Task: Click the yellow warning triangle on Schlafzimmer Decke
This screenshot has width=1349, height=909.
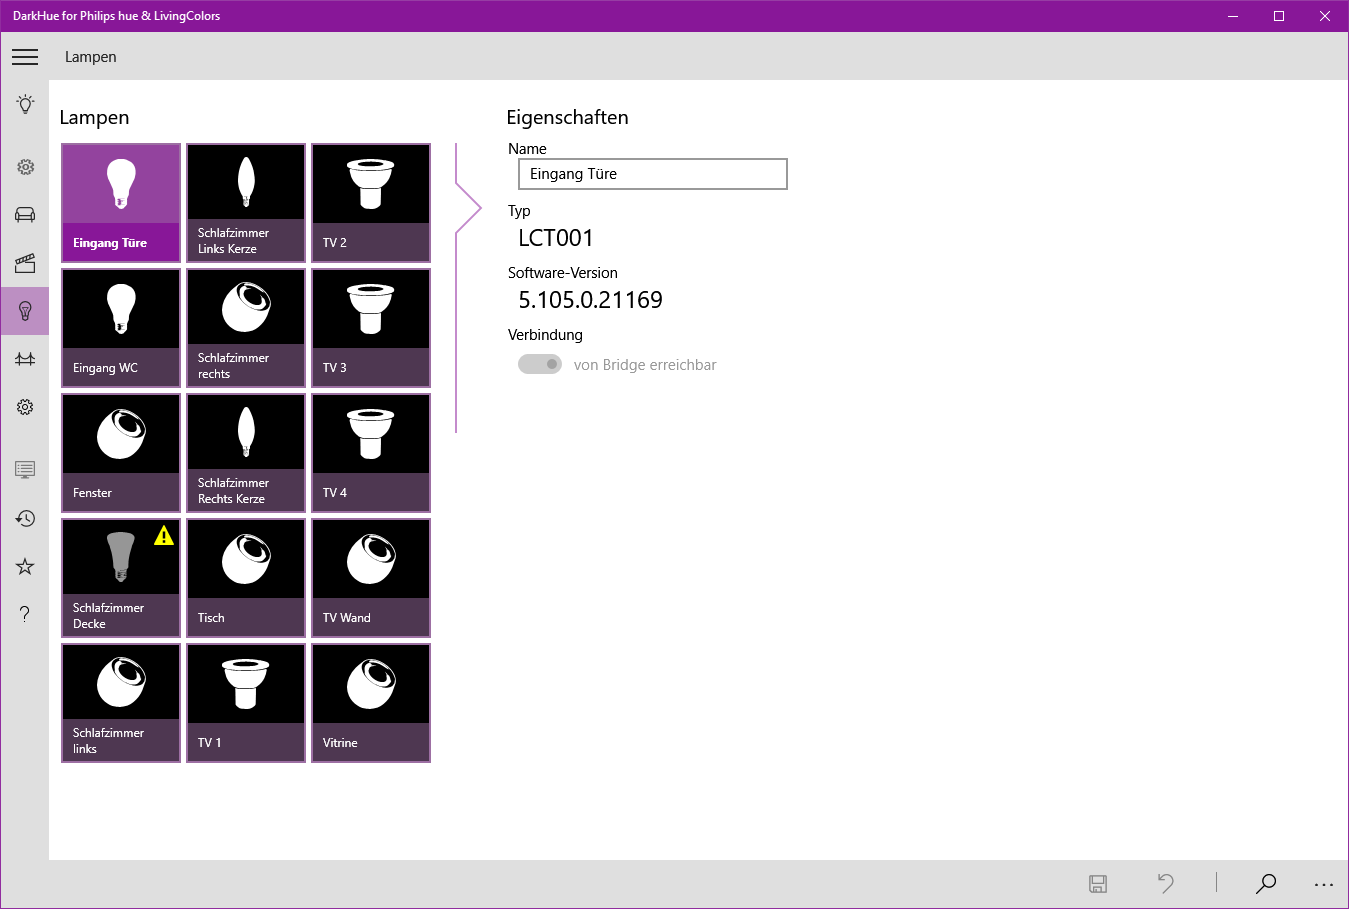Action: pos(164,536)
